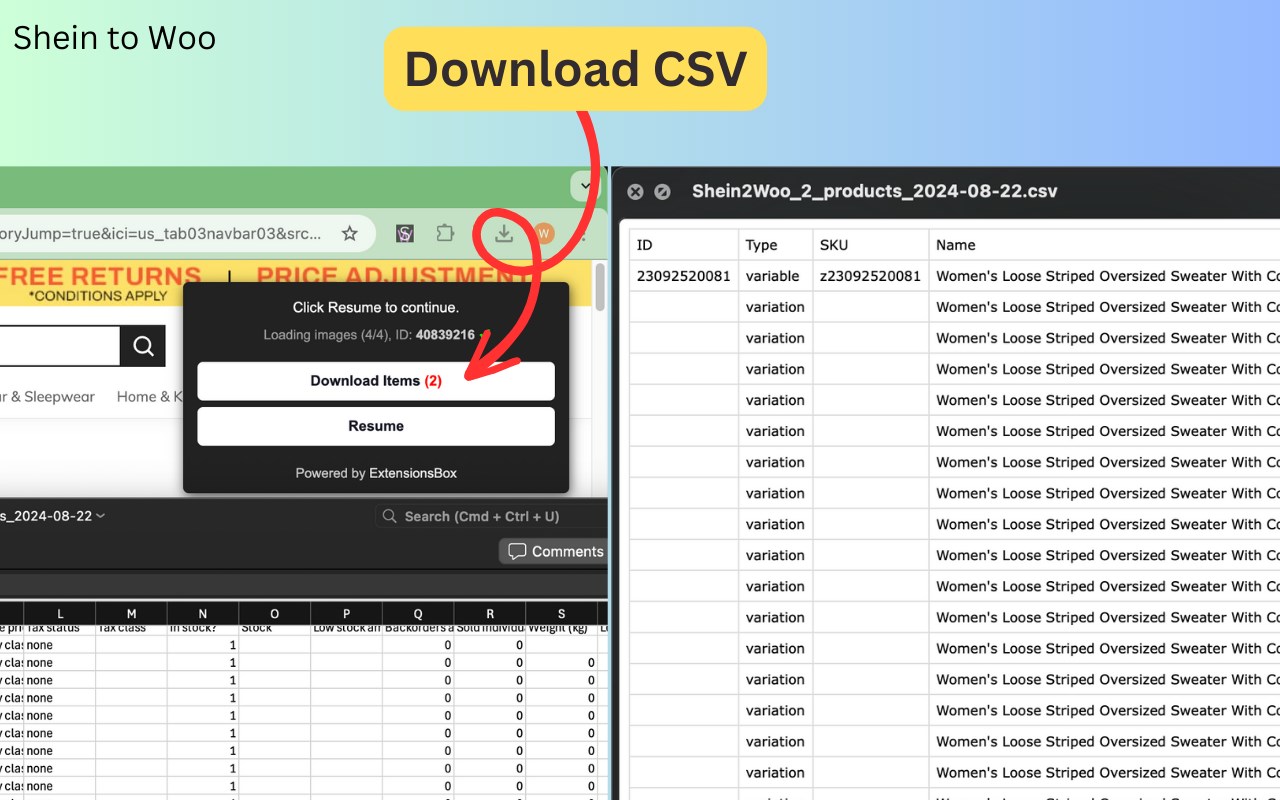This screenshot has width=1280, height=800.
Task: Click the 'Tax status' cell in spreadsheet
Action: coord(60,629)
